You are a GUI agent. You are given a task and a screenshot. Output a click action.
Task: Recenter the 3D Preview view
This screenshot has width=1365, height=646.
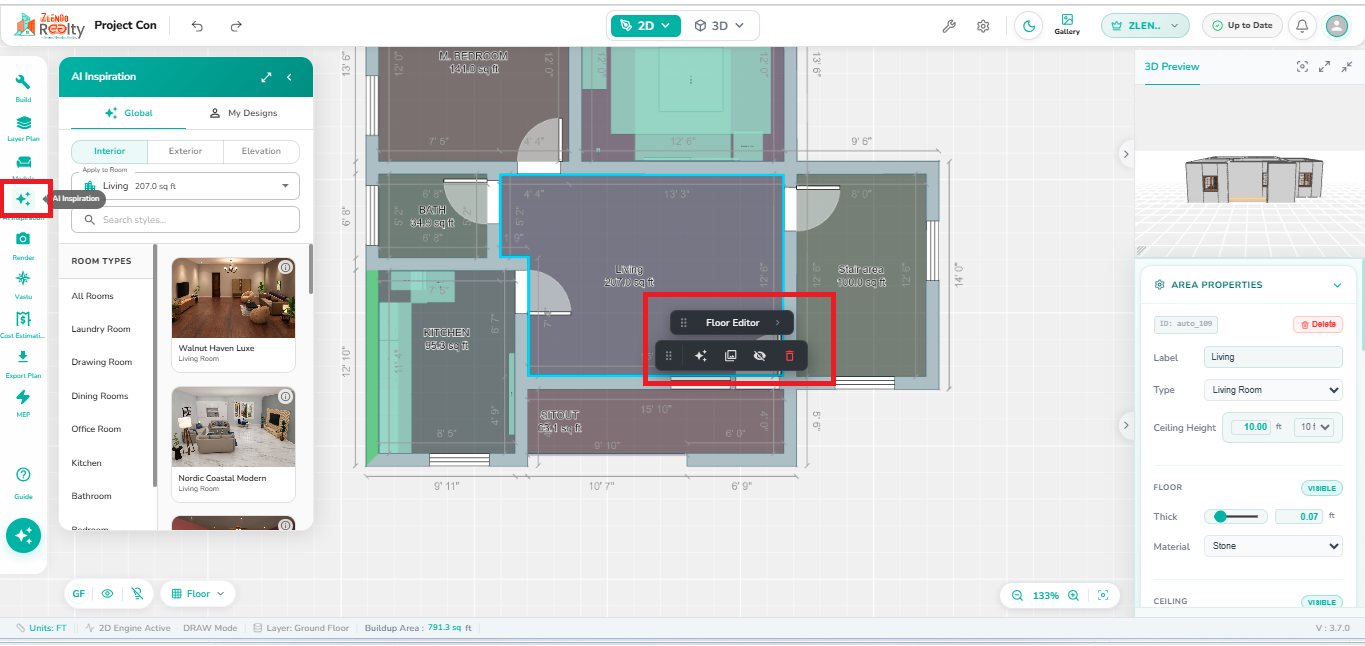[x=1302, y=66]
